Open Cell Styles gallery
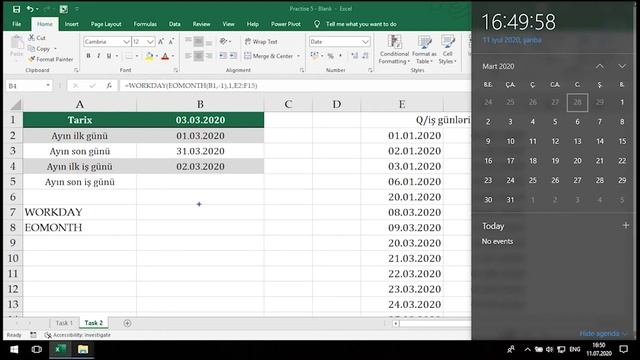The image size is (640, 360). (x=447, y=49)
